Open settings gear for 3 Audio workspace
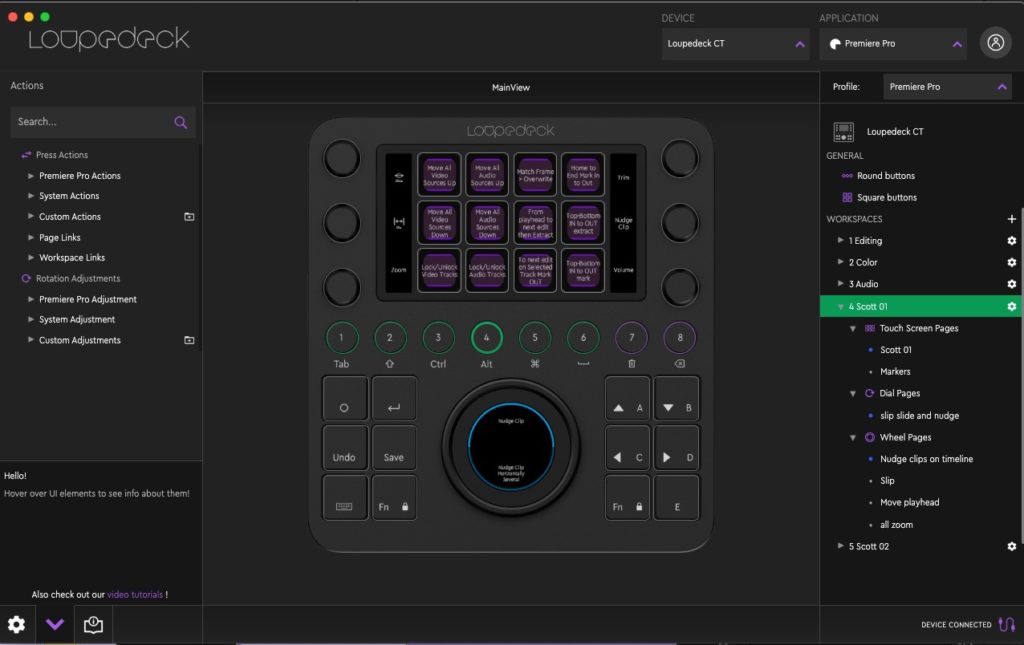 pos(1011,284)
